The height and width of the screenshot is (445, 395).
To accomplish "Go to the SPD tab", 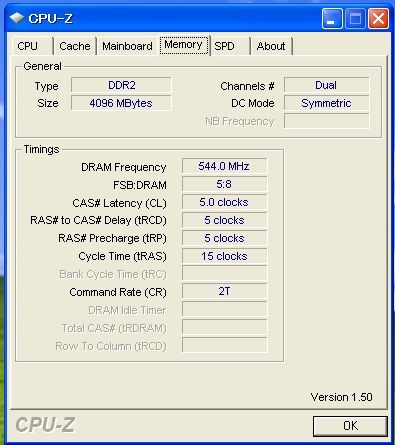I will tap(230, 46).
